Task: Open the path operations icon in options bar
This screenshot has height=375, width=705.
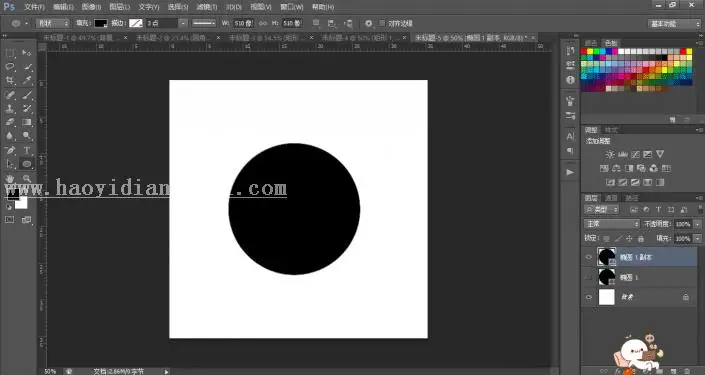Action: pos(317,23)
